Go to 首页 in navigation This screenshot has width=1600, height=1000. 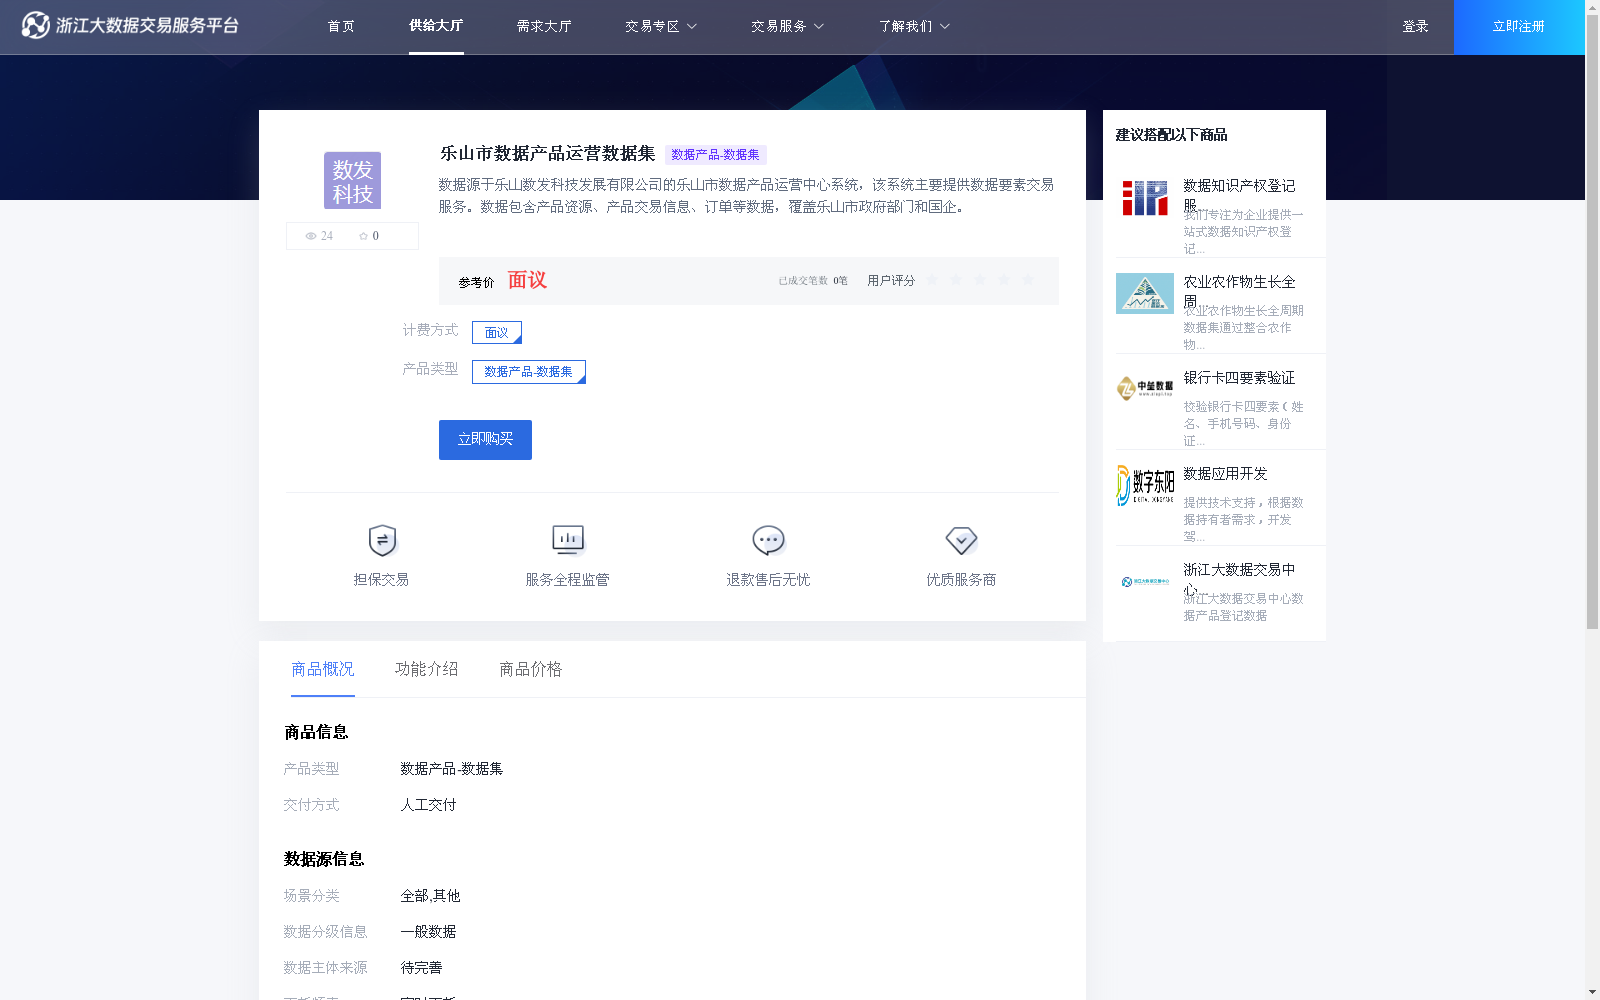[x=341, y=26]
